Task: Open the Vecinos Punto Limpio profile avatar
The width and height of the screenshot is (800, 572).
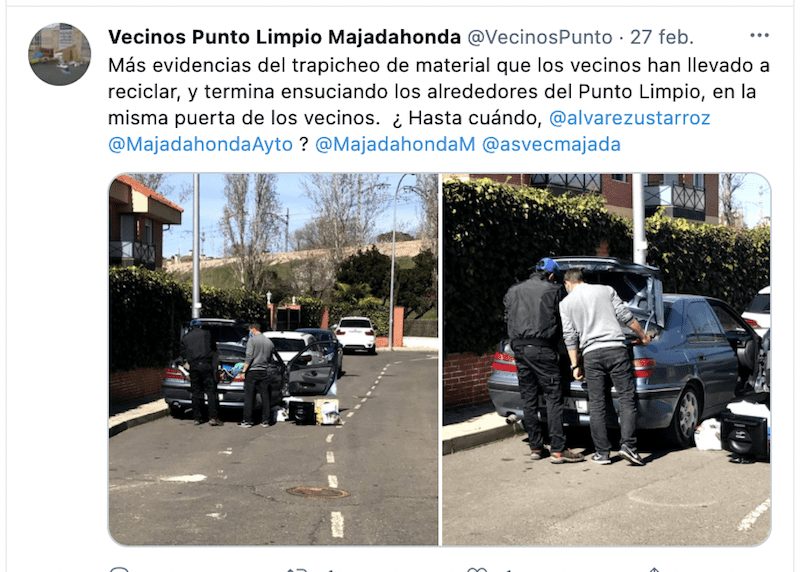Action: click(59, 54)
